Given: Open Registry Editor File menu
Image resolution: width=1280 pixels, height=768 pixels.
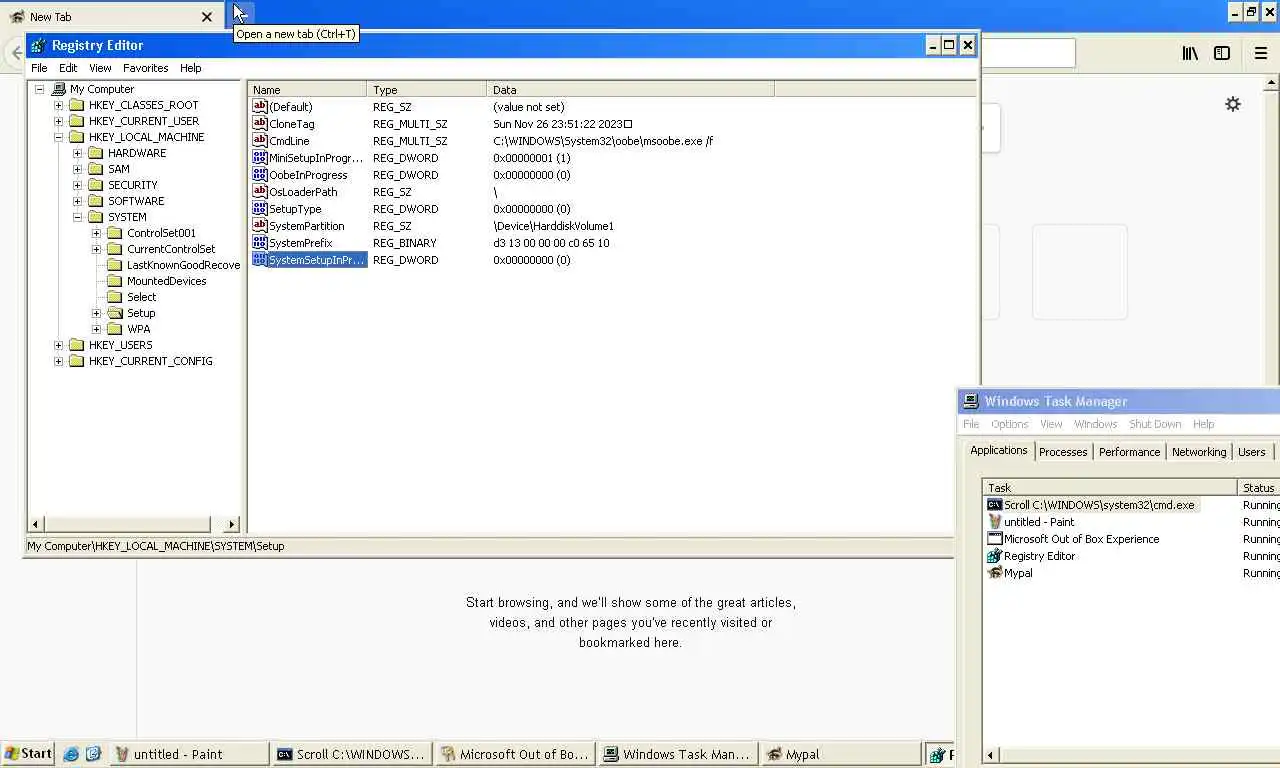Looking at the screenshot, I should (x=39, y=68).
